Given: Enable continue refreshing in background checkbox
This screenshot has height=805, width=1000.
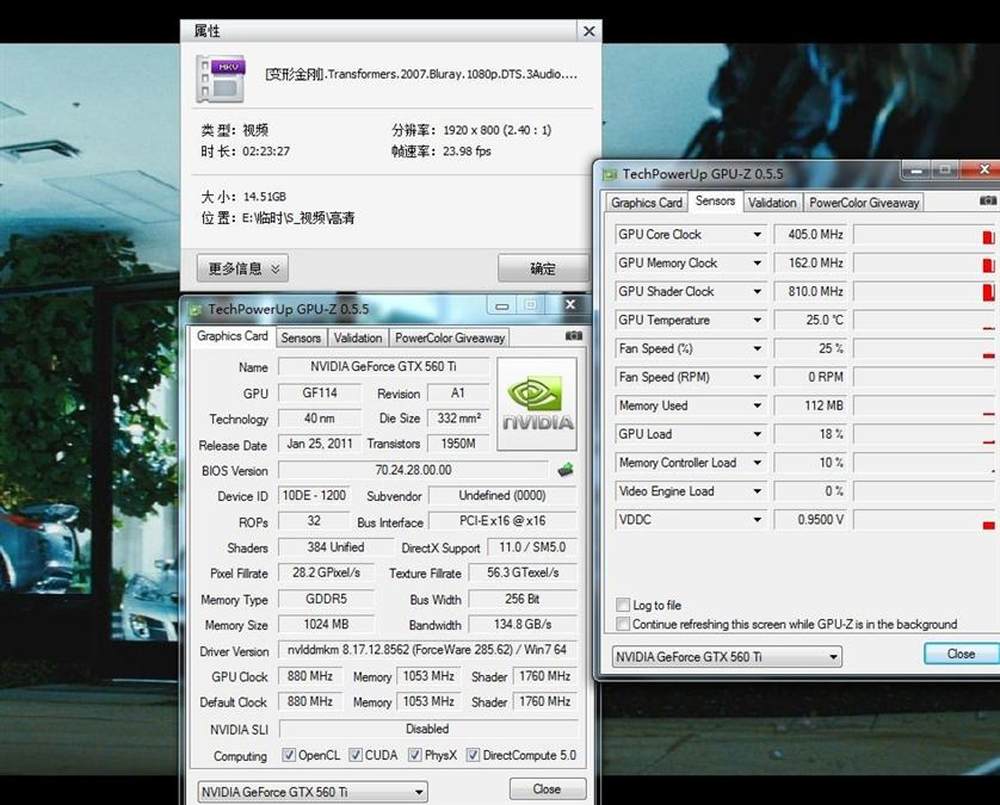Looking at the screenshot, I should (622, 623).
